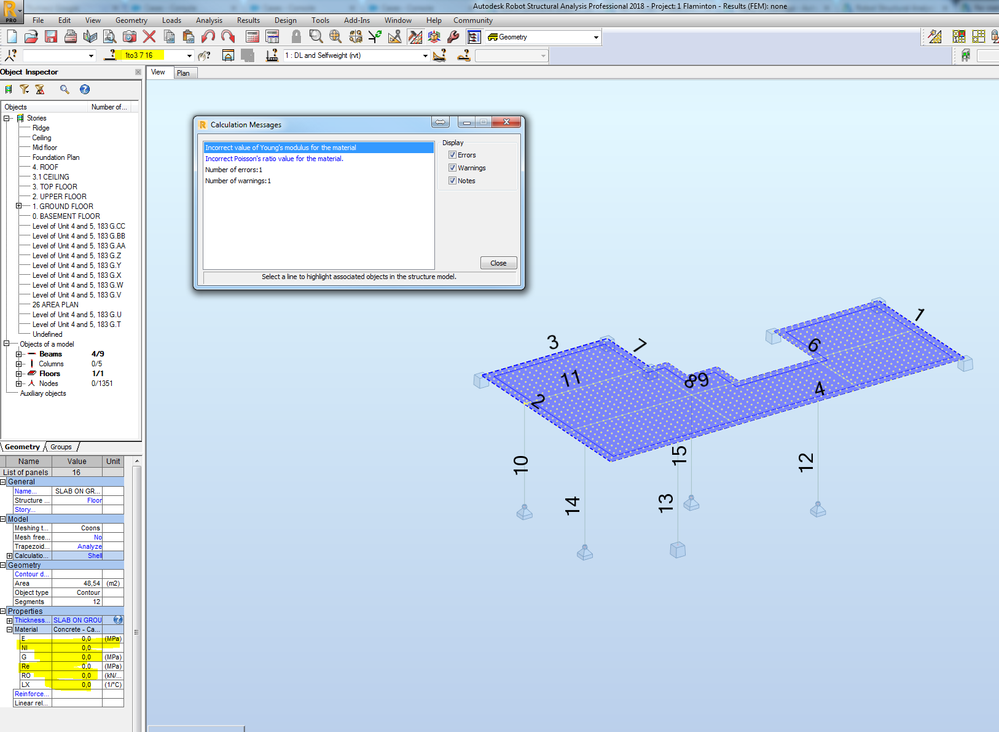
Task: Open the load case dropdown DL and Selfweight
Action: click(425, 56)
